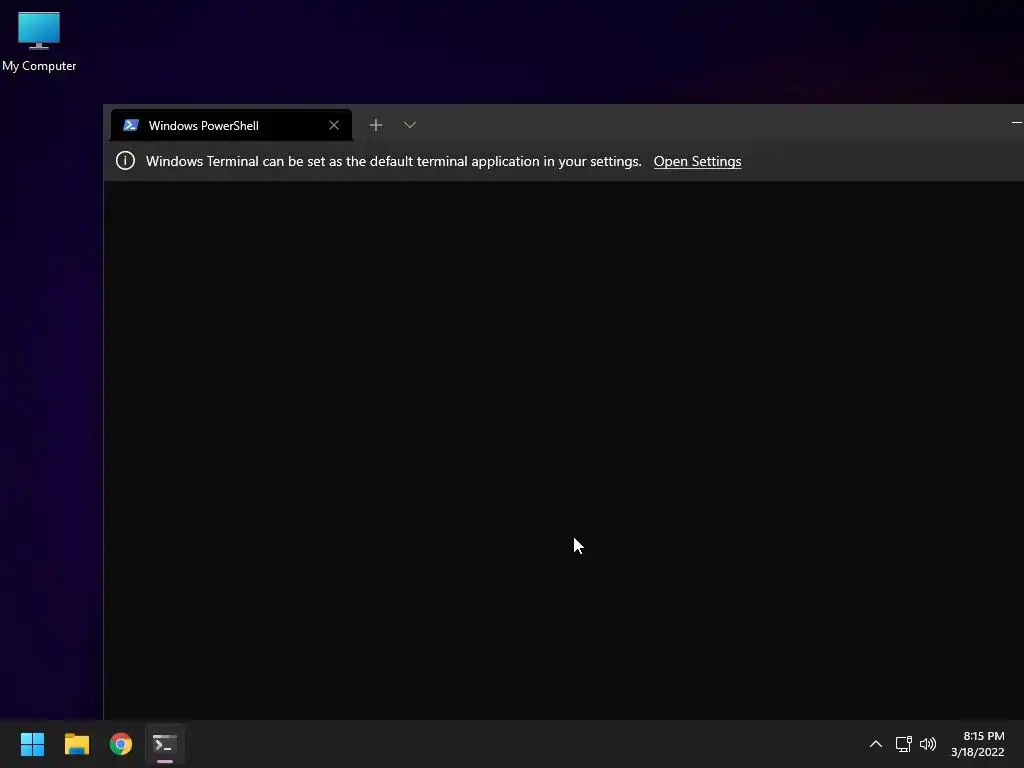Click inside the PowerShell terminal pane
This screenshot has width=1024, height=768.
pos(564,451)
